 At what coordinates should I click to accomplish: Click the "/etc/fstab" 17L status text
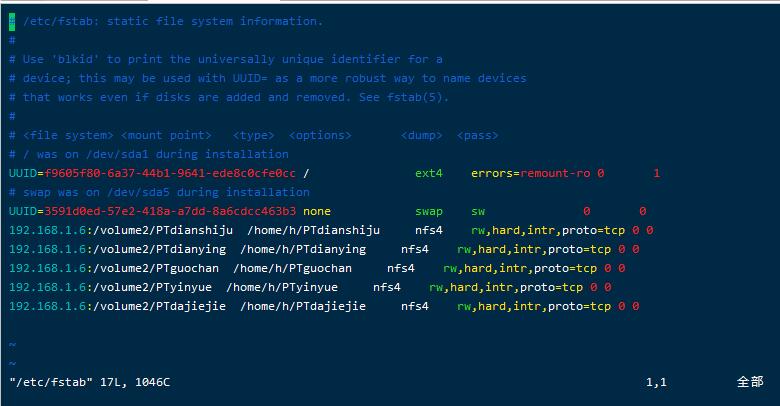[90, 382]
